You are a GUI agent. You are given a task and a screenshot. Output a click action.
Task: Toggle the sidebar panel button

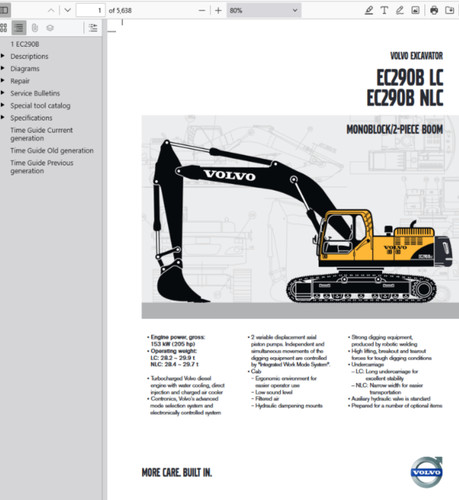click(x=4, y=10)
